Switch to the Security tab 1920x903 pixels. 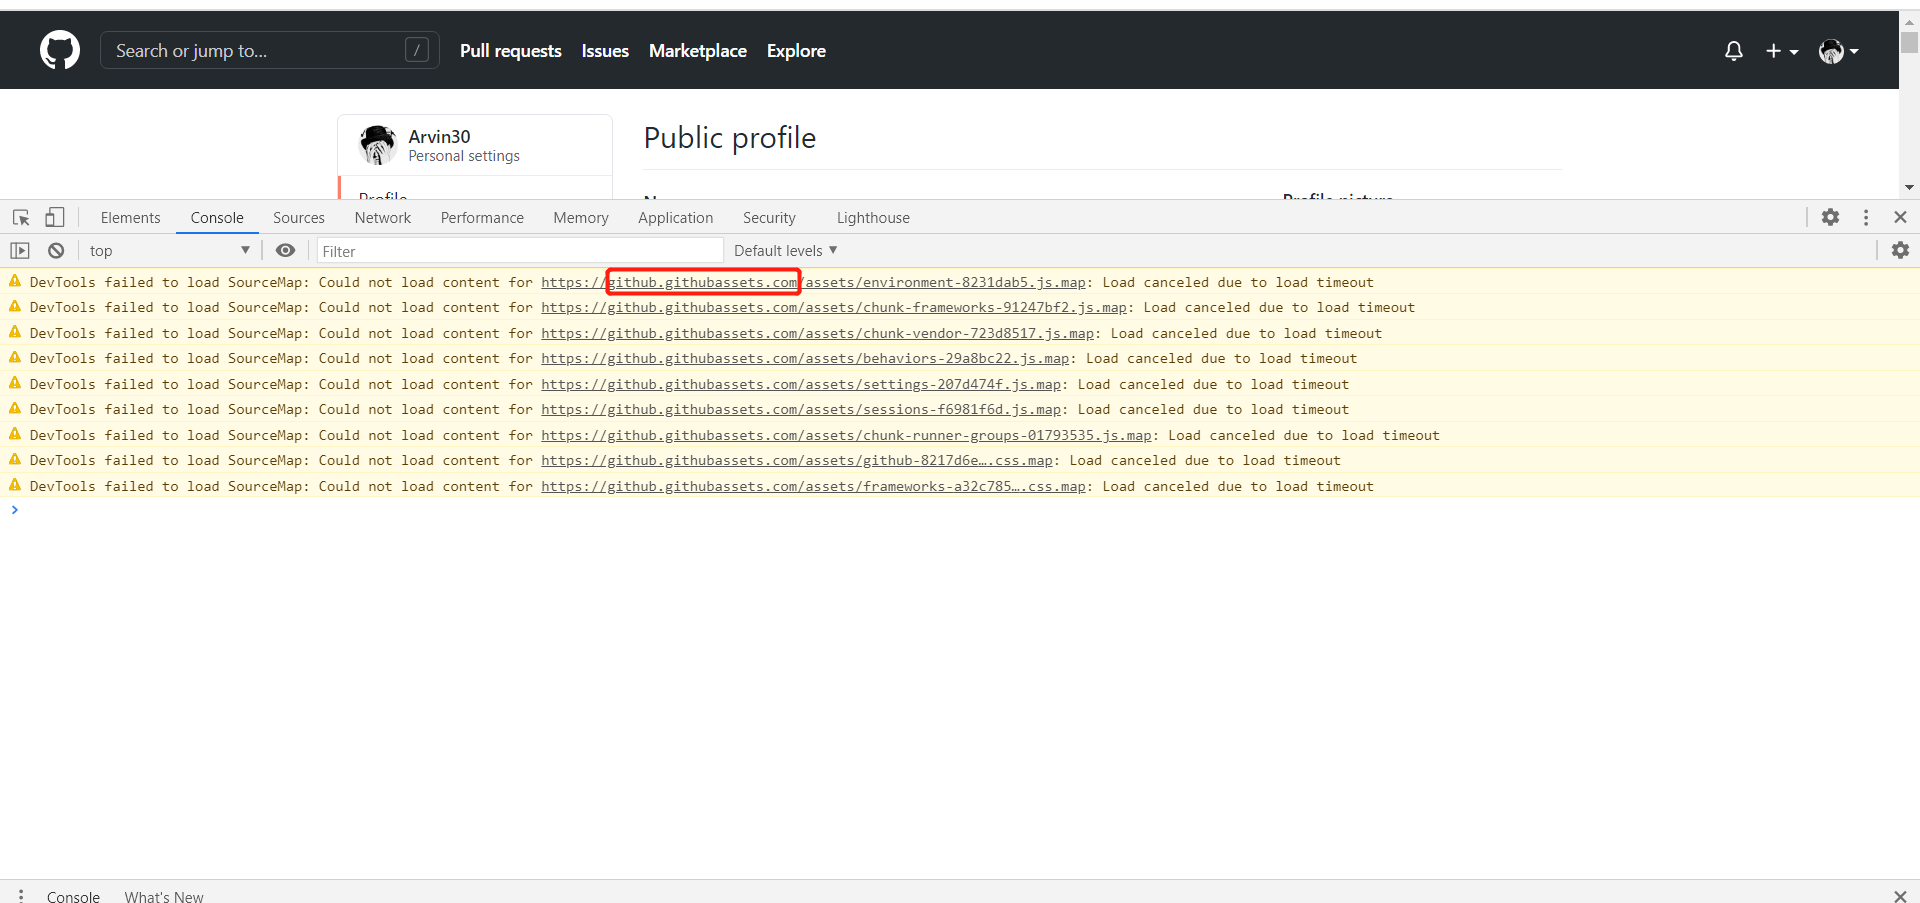tap(769, 217)
